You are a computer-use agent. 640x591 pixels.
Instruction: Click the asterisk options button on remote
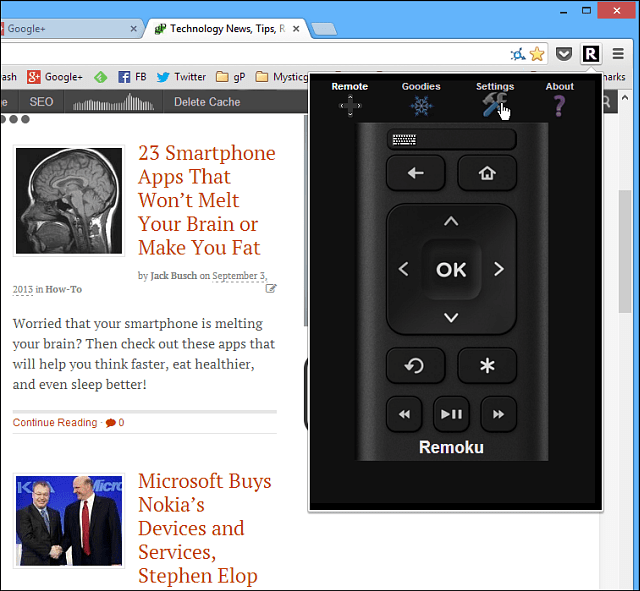coord(487,365)
